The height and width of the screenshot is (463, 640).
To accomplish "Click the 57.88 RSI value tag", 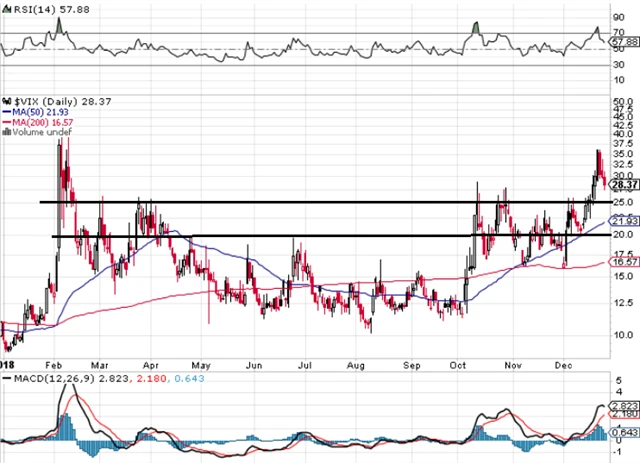I will pos(624,44).
